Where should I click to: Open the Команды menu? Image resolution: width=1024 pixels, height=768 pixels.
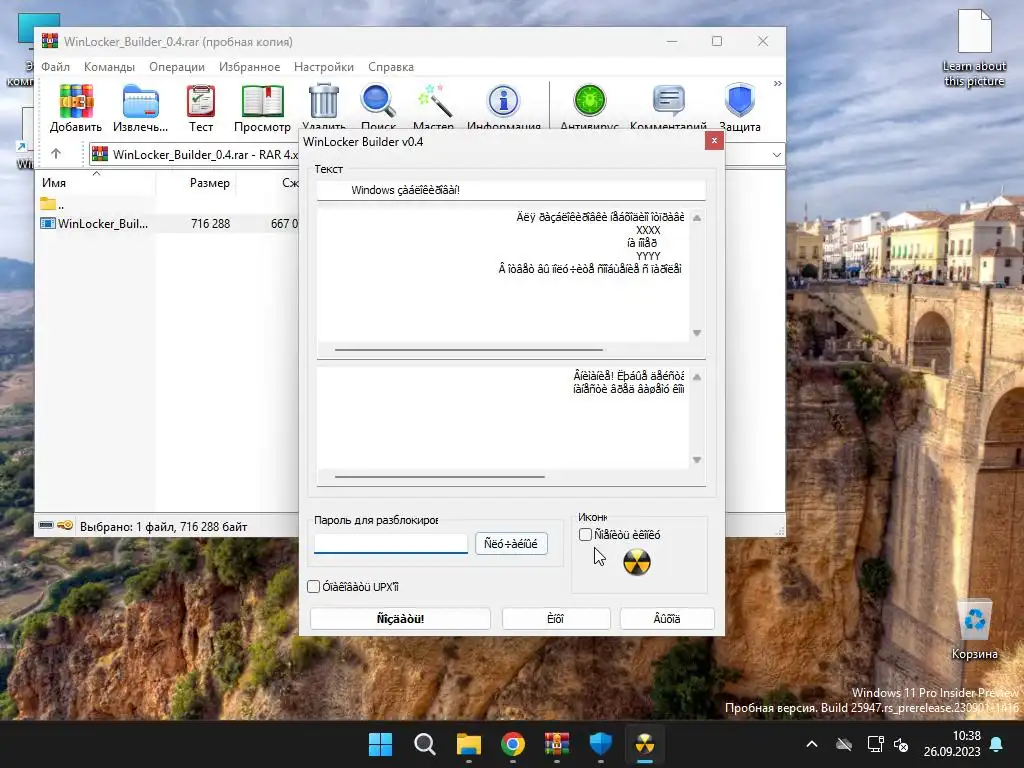coord(109,67)
